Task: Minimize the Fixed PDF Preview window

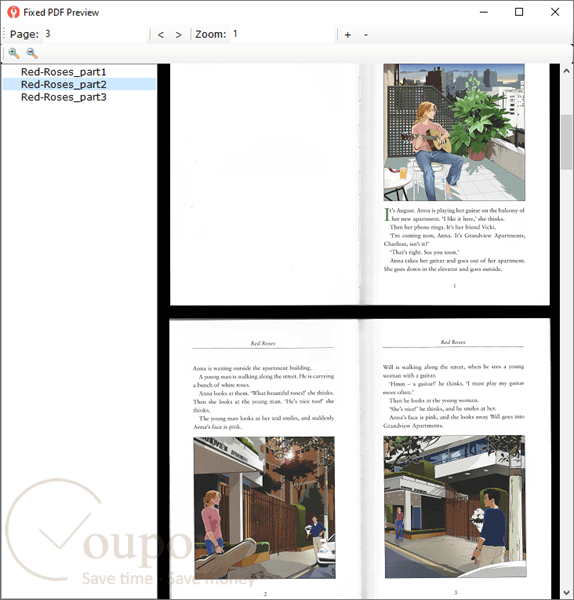Action: [x=484, y=12]
